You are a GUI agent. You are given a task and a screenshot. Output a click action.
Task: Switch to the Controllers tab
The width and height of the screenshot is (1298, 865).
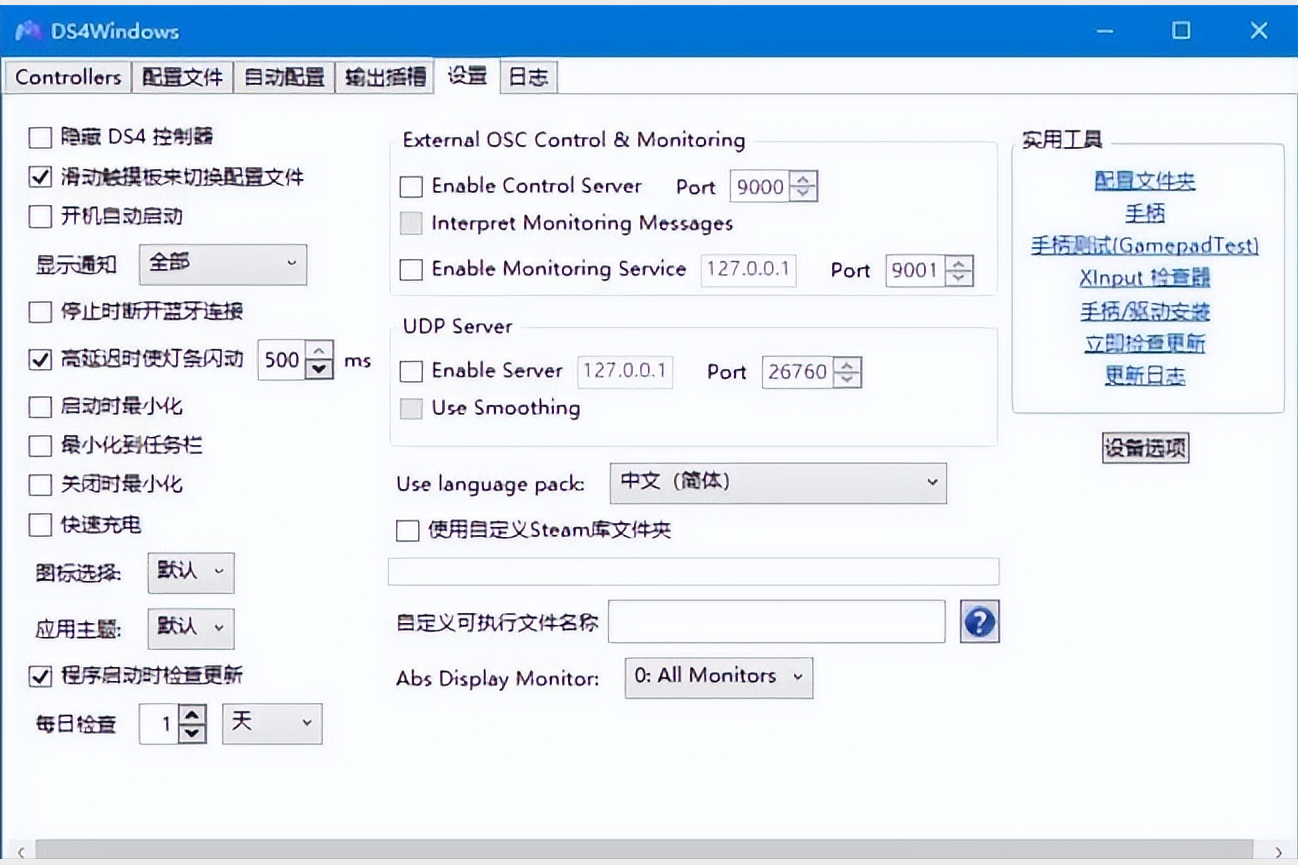(x=68, y=77)
